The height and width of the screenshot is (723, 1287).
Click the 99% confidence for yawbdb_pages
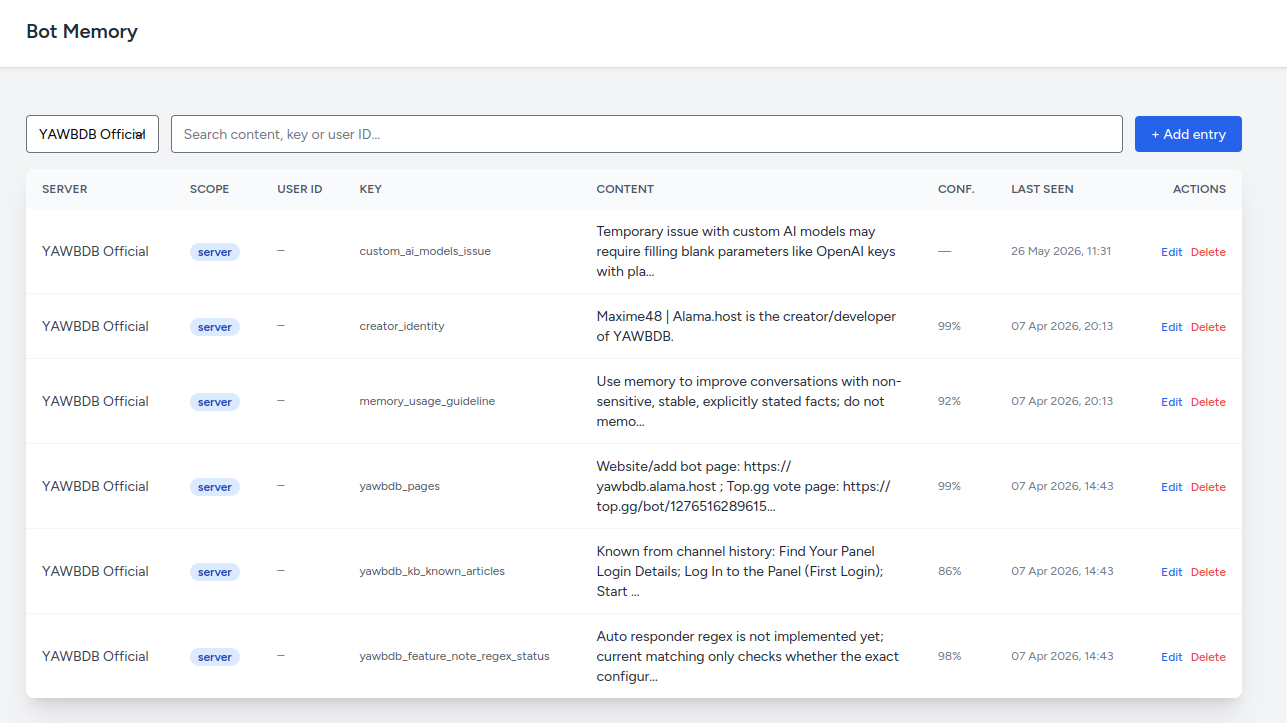(x=949, y=486)
